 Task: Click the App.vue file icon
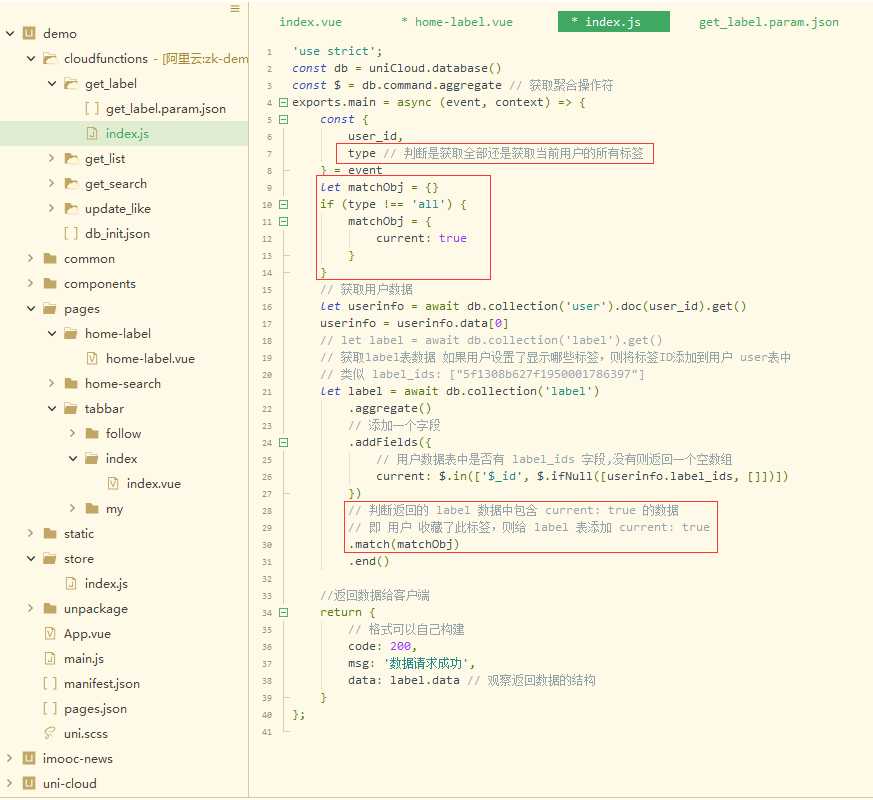click(50, 634)
